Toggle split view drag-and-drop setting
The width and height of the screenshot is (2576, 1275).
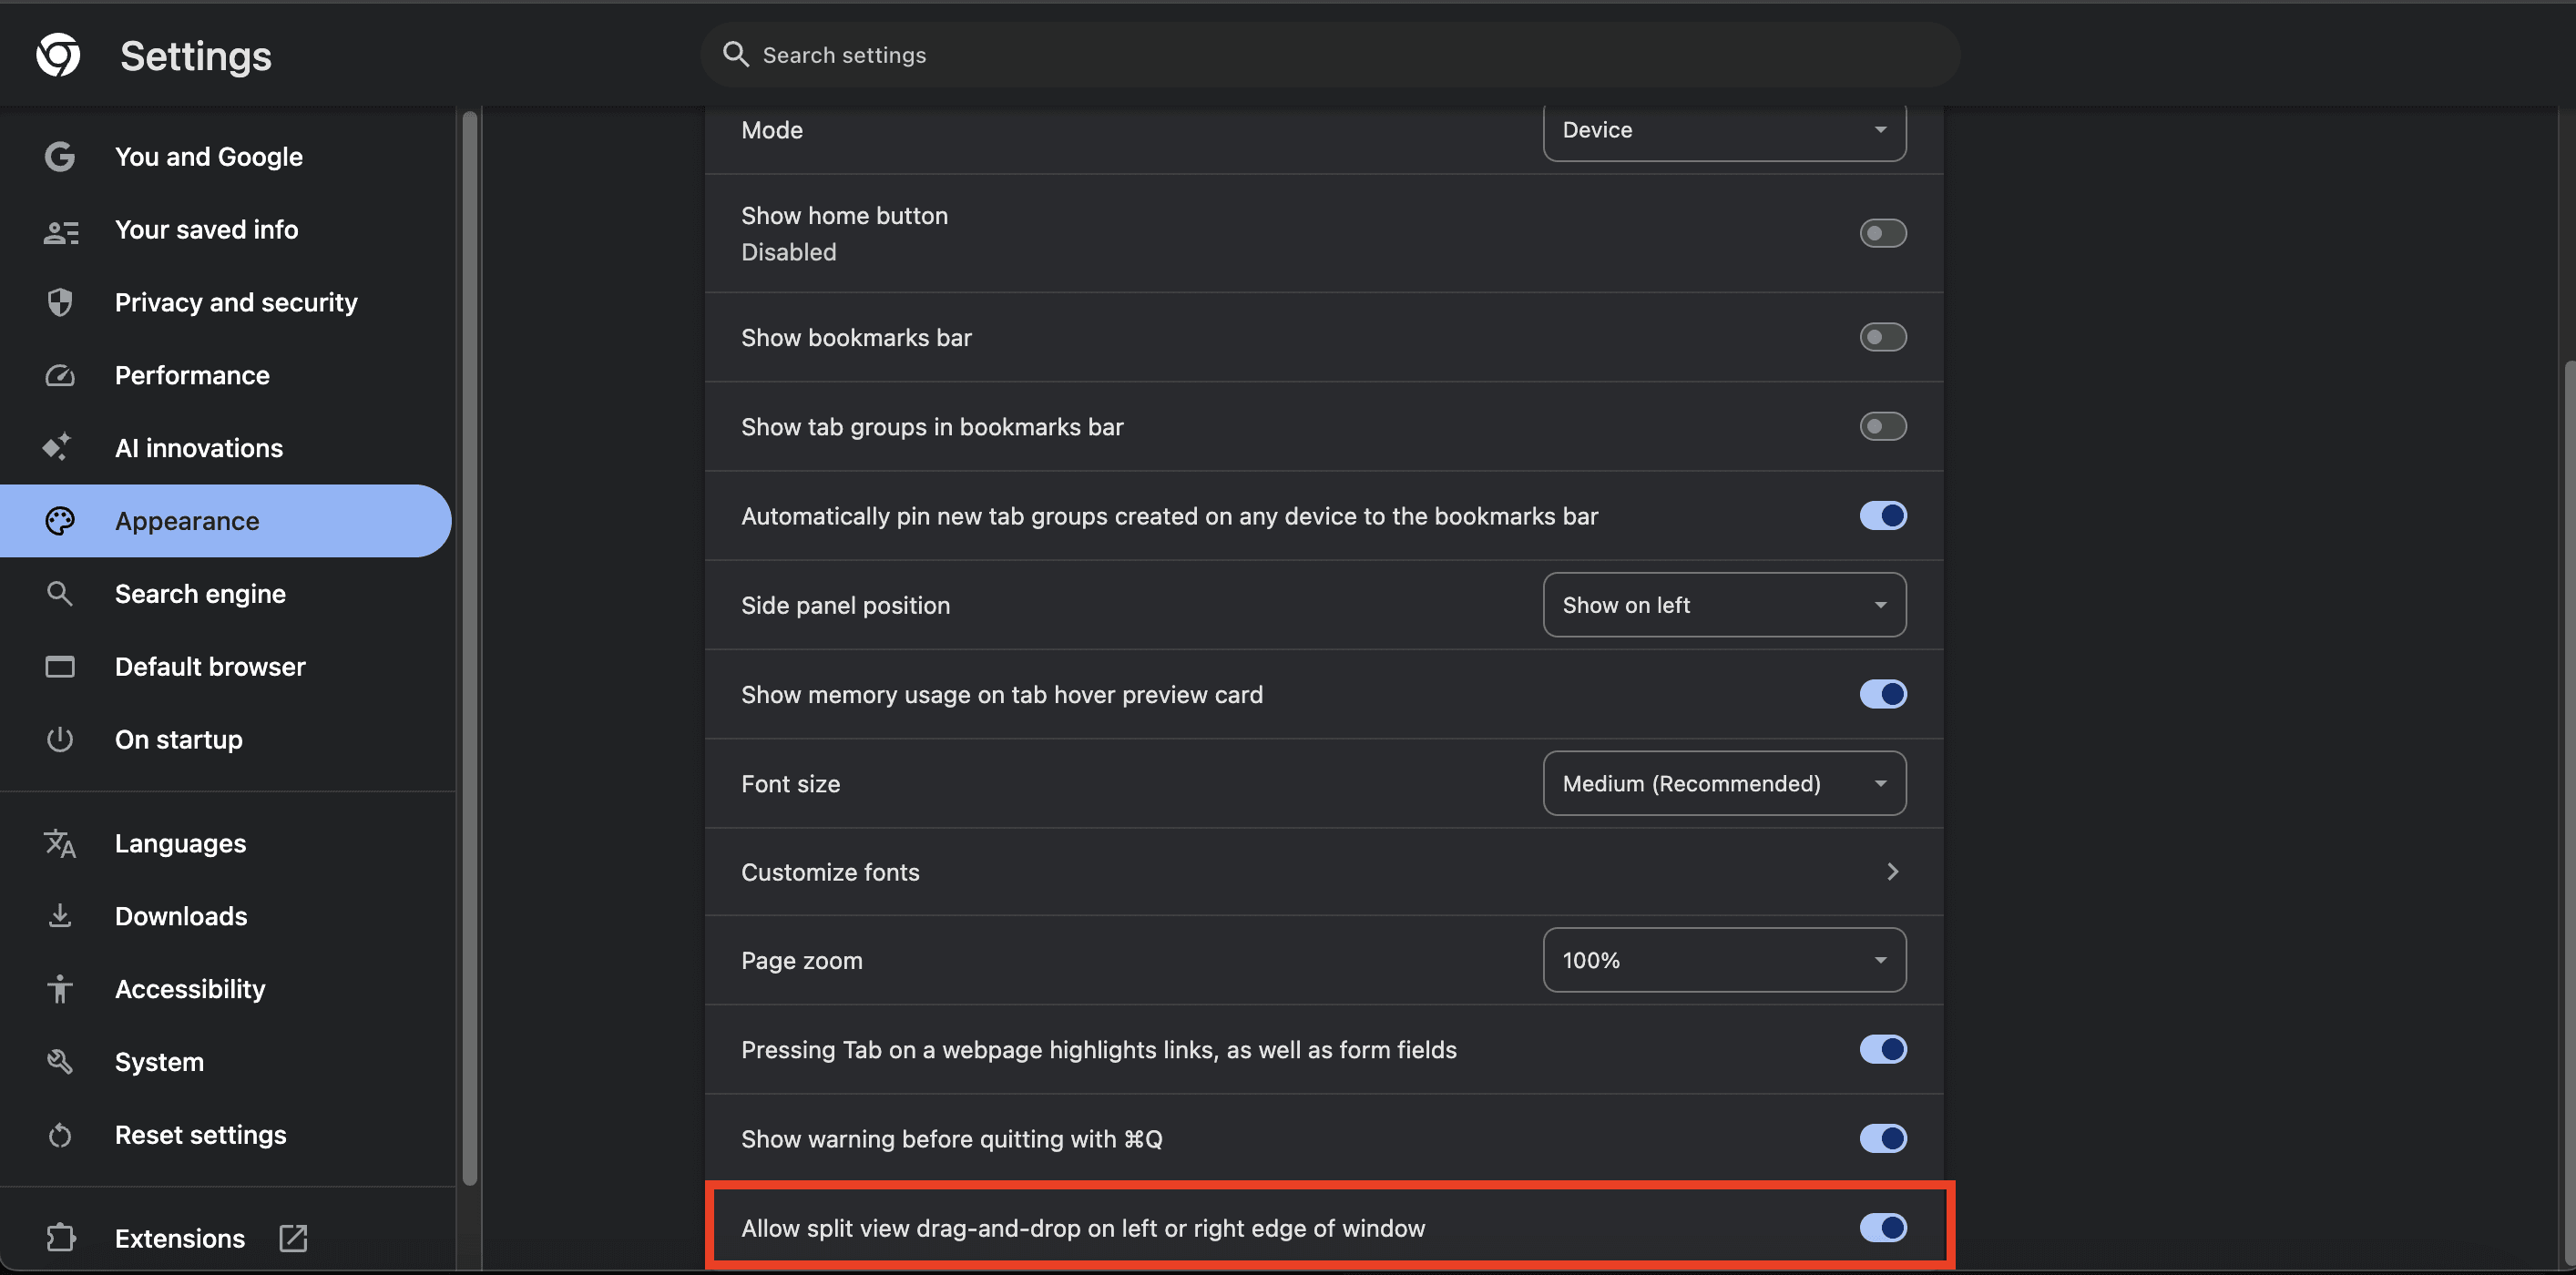[1883, 1227]
